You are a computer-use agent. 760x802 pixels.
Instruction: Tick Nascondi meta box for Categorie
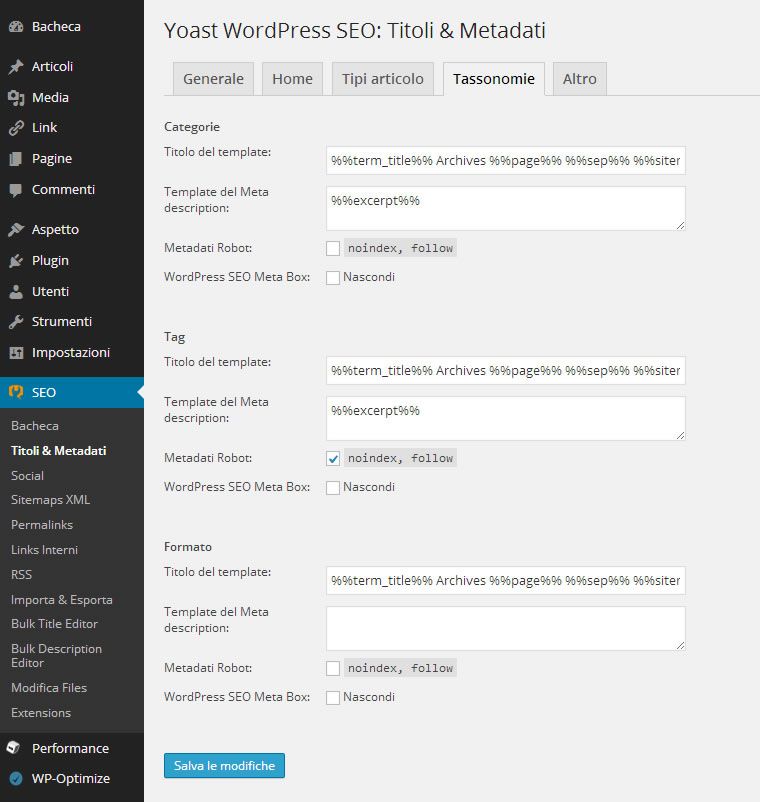tap(333, 278)
